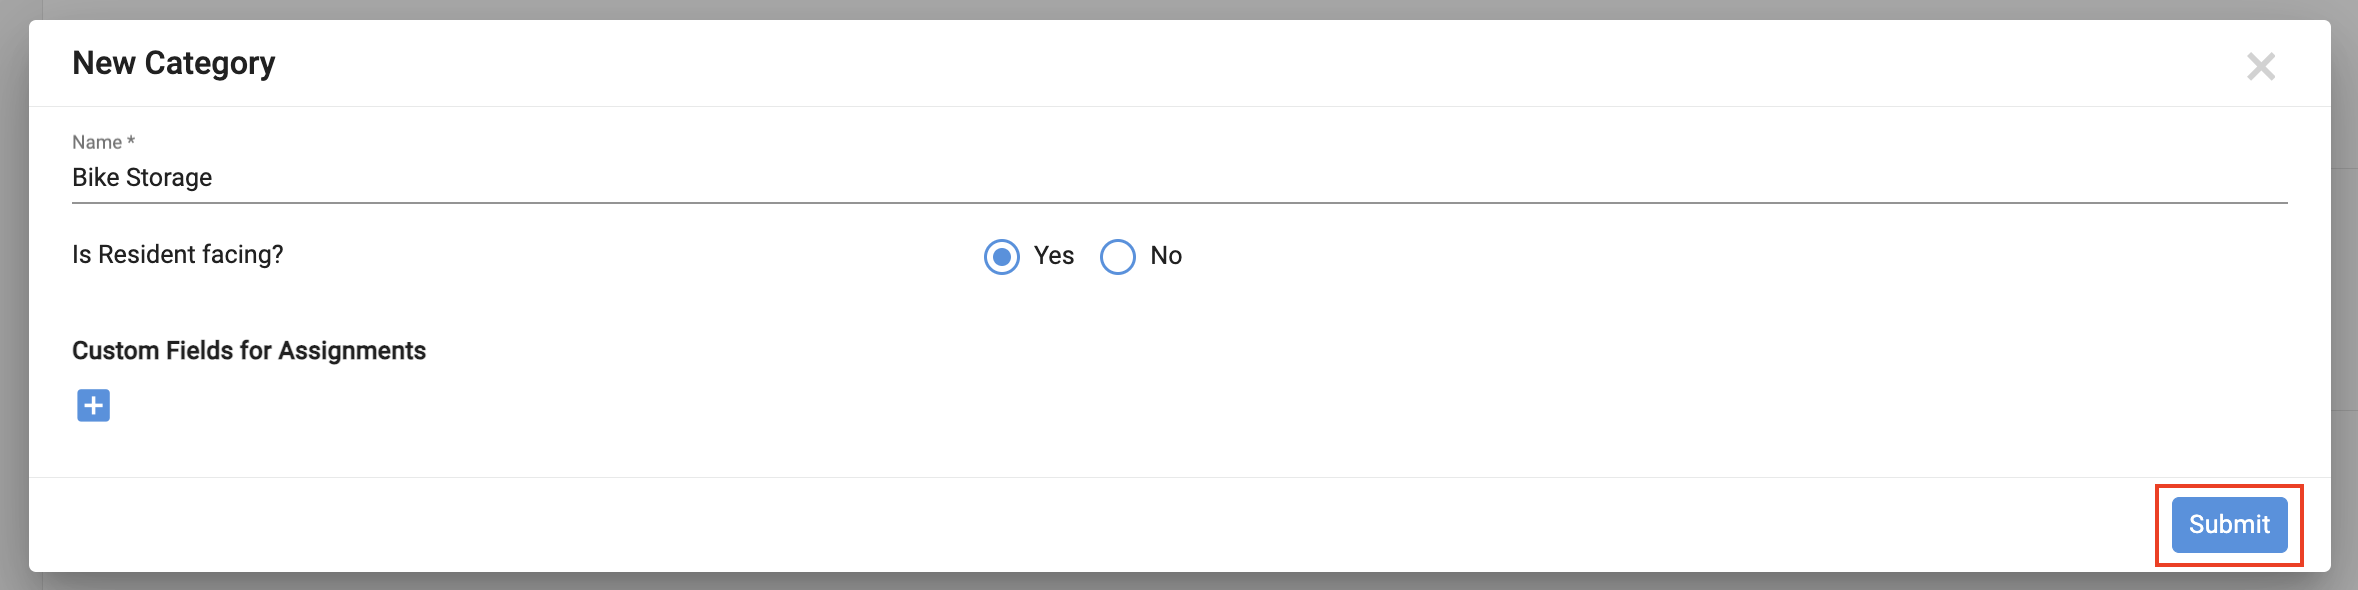This screenshot has height=590, width=2358.
Task: Click the "No" option label text
Action: 1166,256
